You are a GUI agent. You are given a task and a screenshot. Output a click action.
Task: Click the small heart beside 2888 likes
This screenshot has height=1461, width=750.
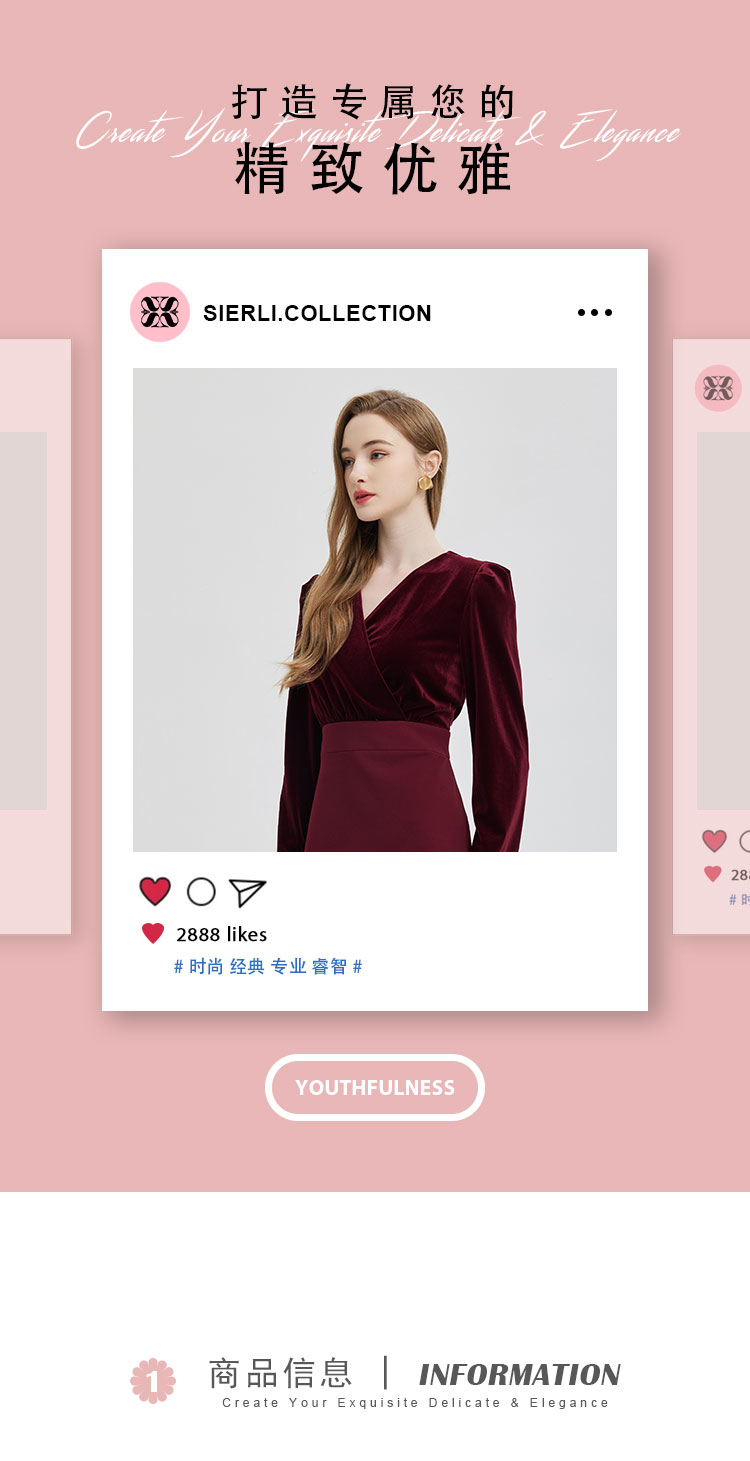pyautogui.click(x=153, y=933)
